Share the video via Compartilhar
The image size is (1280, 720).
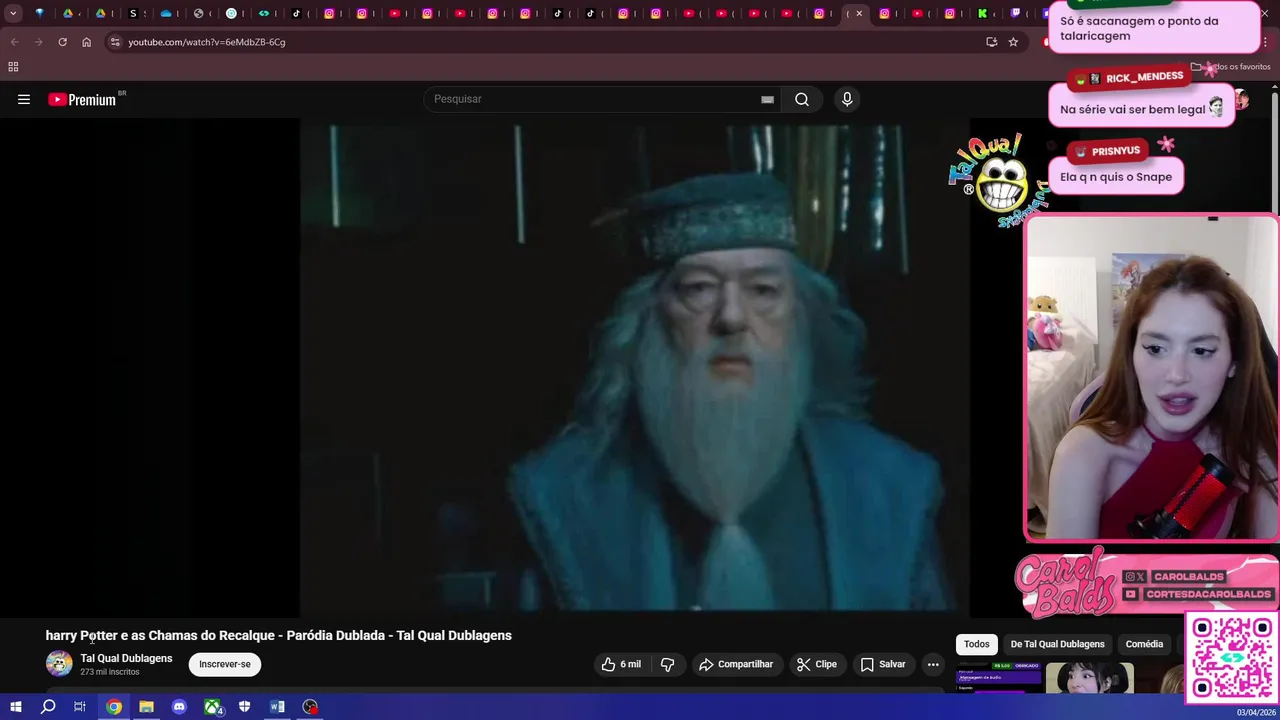[736, 664]
